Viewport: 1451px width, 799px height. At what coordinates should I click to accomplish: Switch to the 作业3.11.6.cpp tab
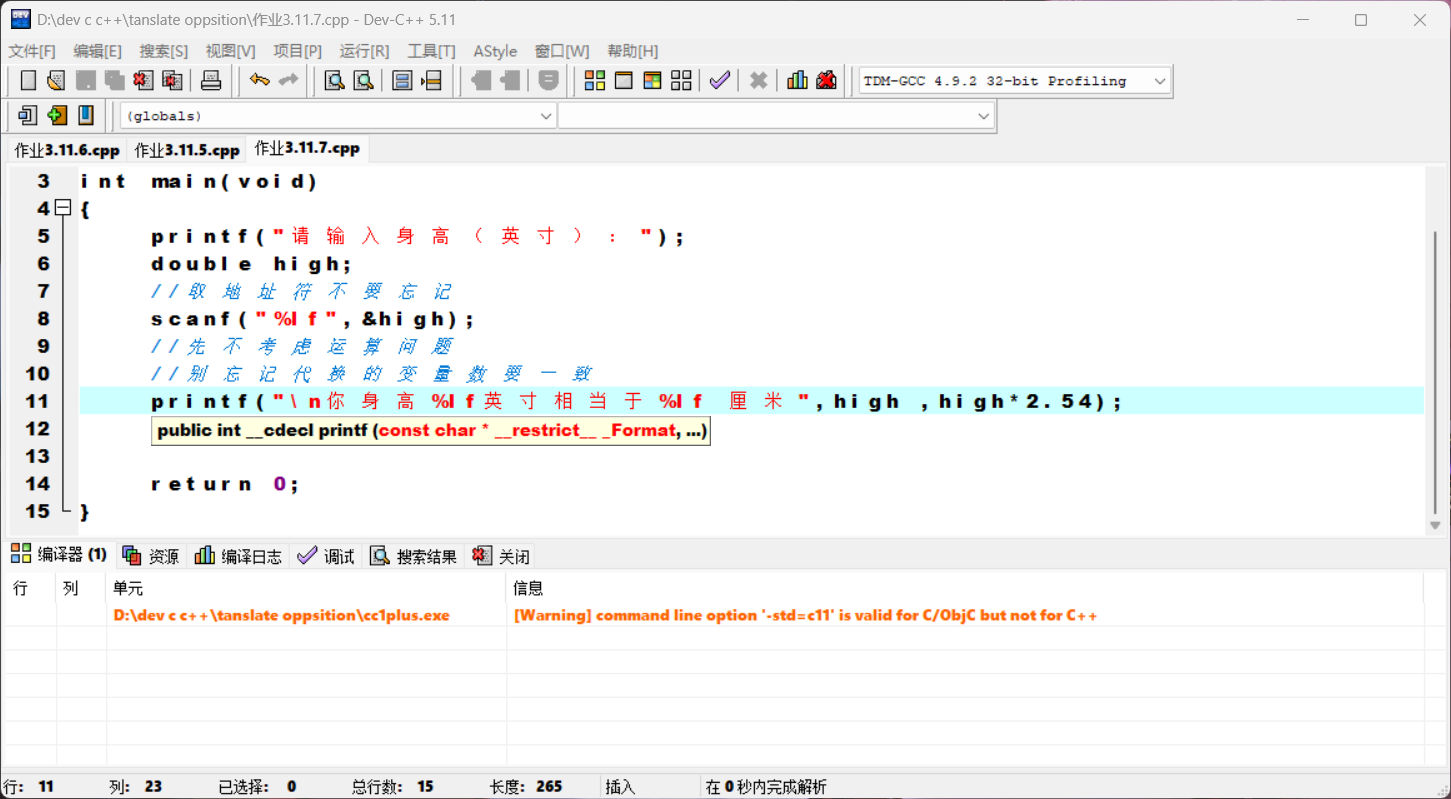(x=67, y=150)
